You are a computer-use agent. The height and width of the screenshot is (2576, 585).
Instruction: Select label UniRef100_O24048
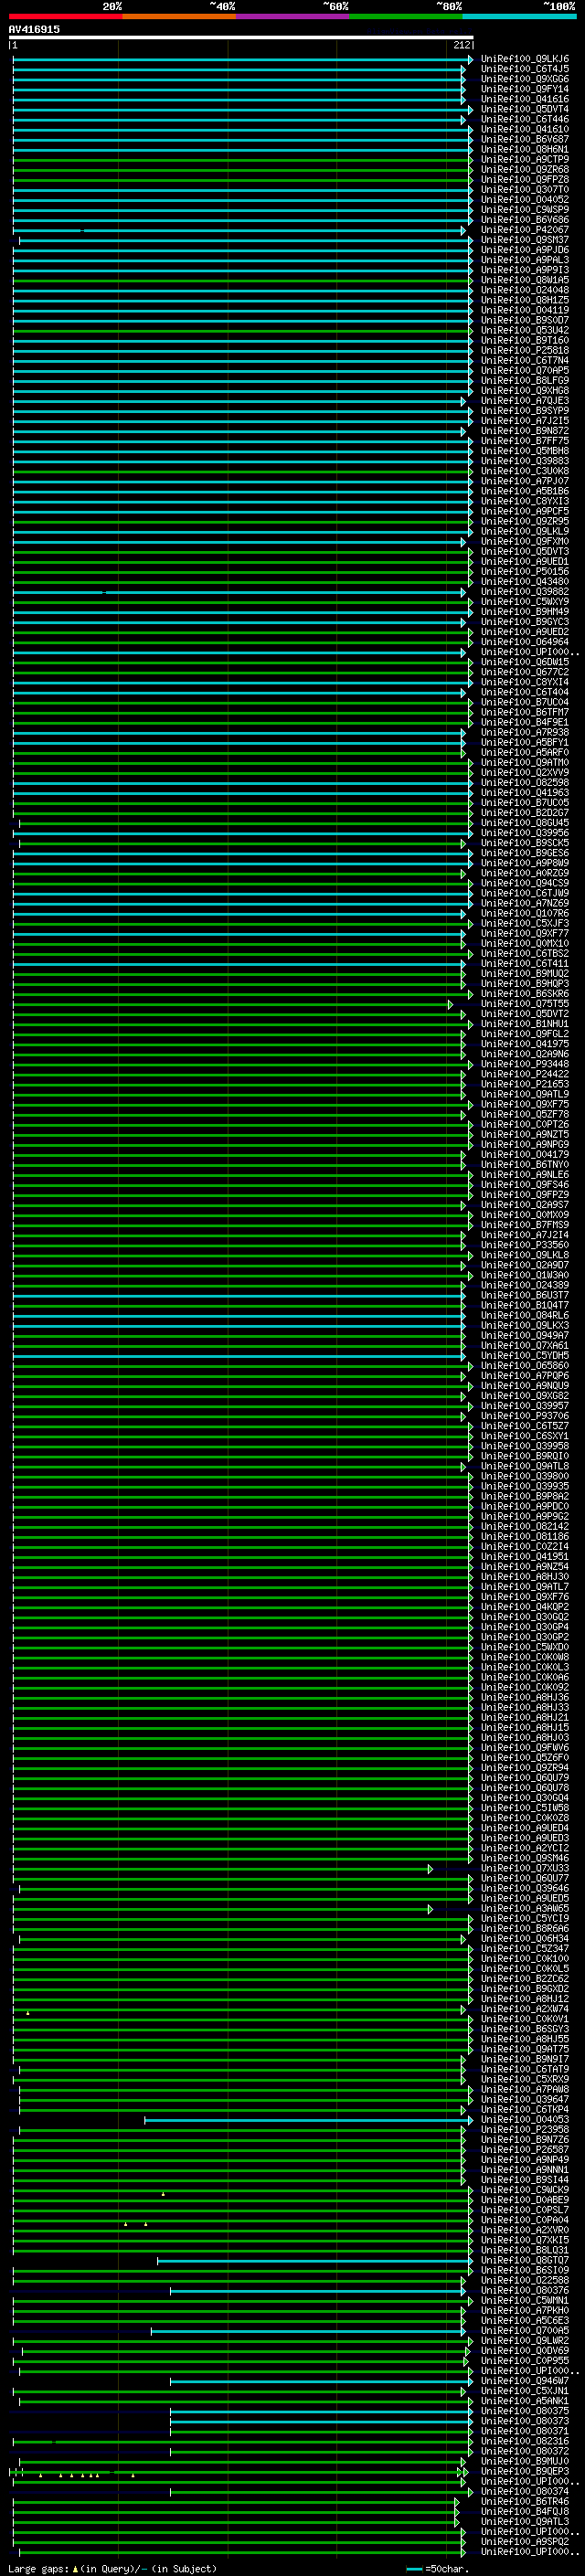pyautogui.click(x=524, y=290)
